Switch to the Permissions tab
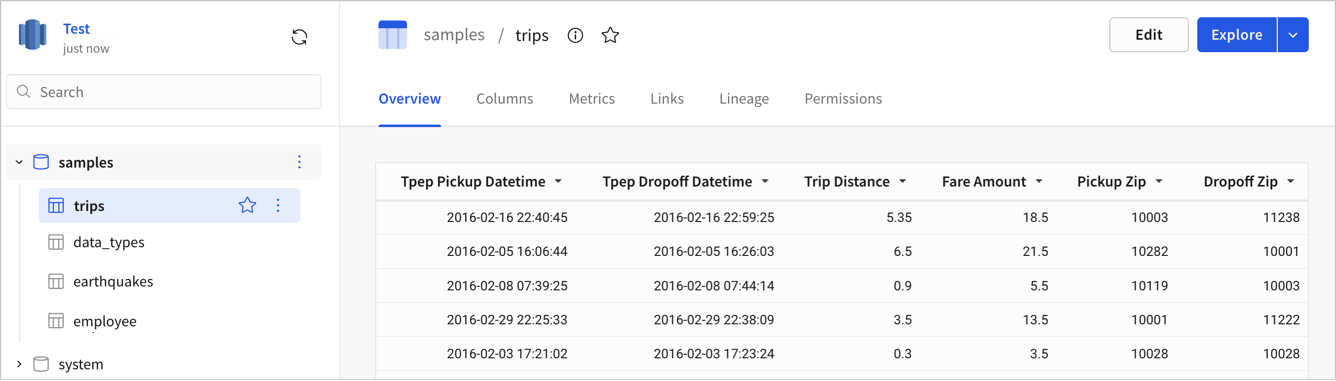This screenshot has width=1336, height=381. (843, 99)
